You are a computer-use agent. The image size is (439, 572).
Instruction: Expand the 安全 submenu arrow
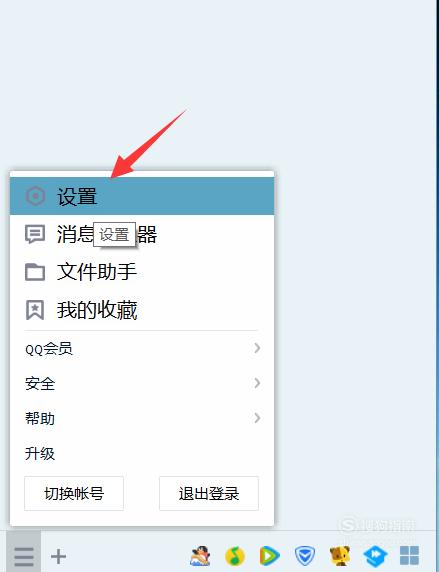[x=257, y=383]
